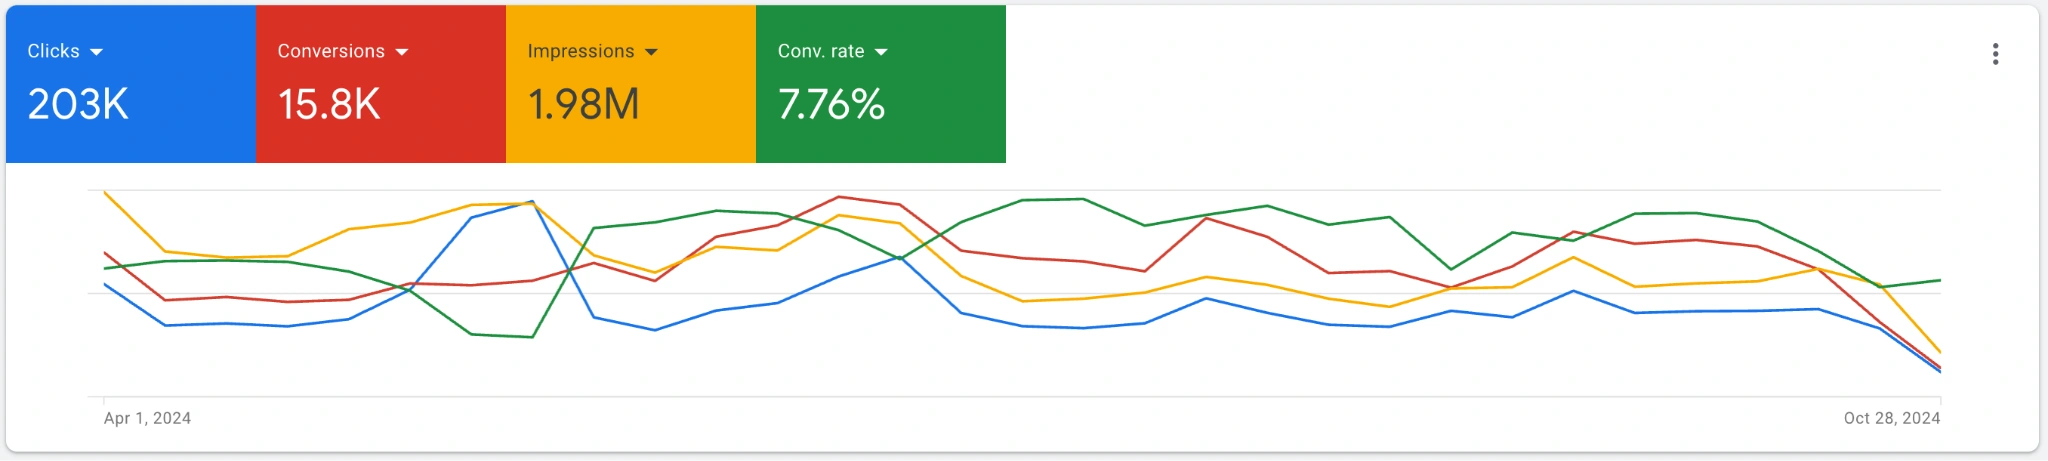Select the 7.76% conversion rate value
The image size is (2048, 461).
click(x=831, y=104)
